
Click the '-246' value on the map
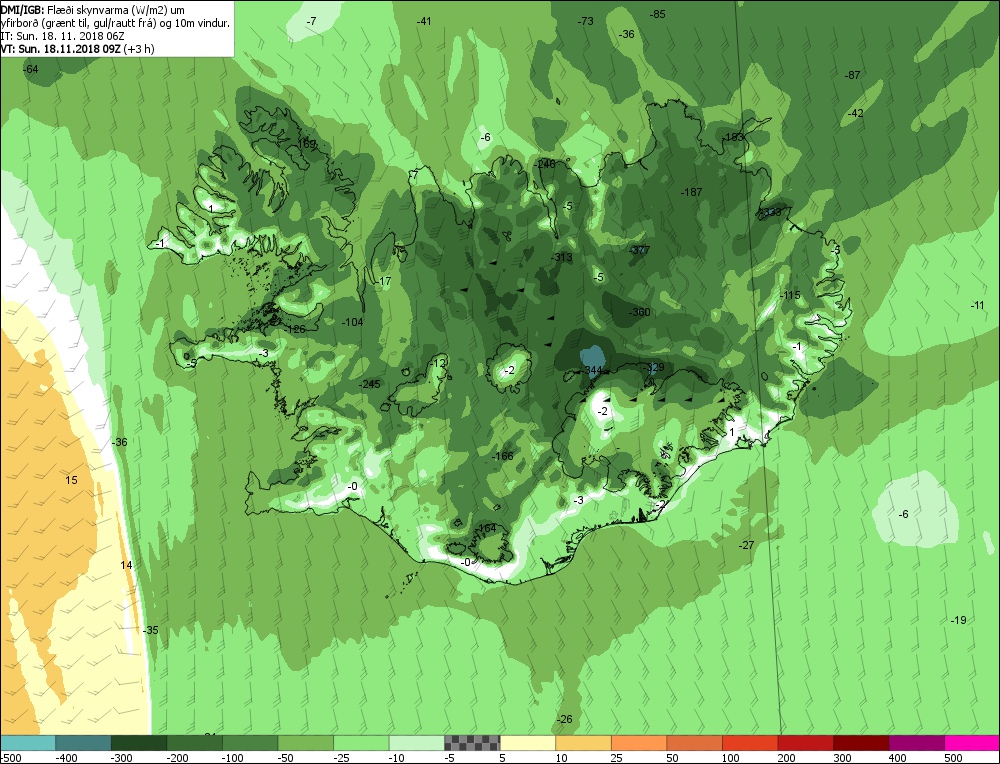click(x=545, y=164)
